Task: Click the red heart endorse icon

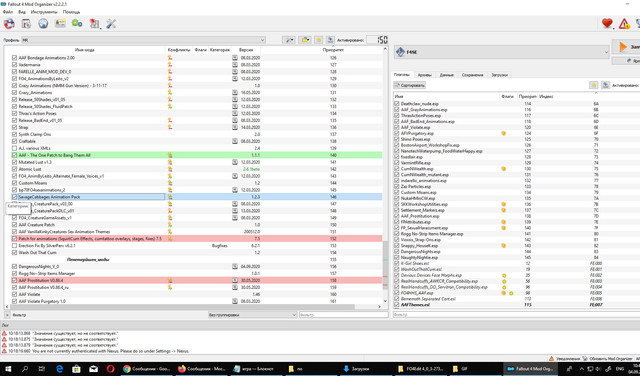Action: [x=607, y=24]
